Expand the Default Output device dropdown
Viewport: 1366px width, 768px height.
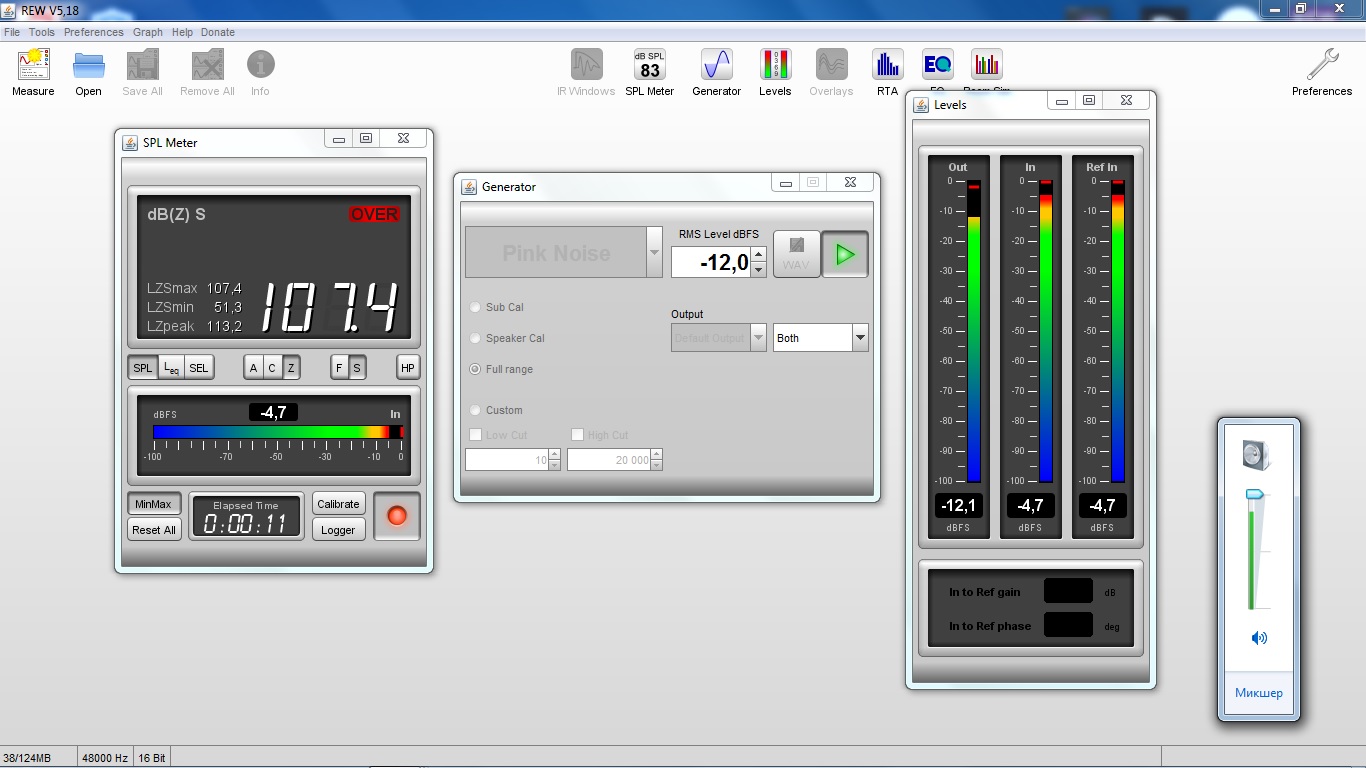[757, 338]
